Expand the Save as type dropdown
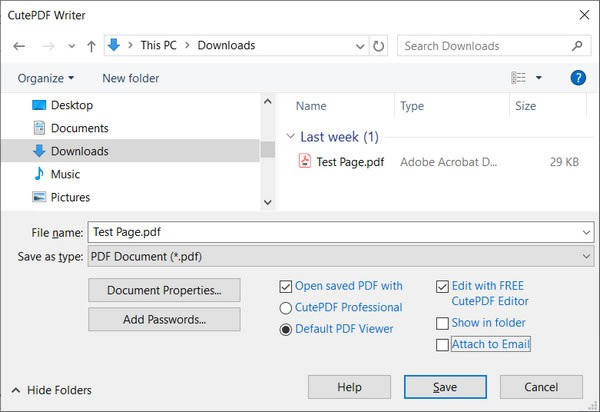 [x=585, y=257]
